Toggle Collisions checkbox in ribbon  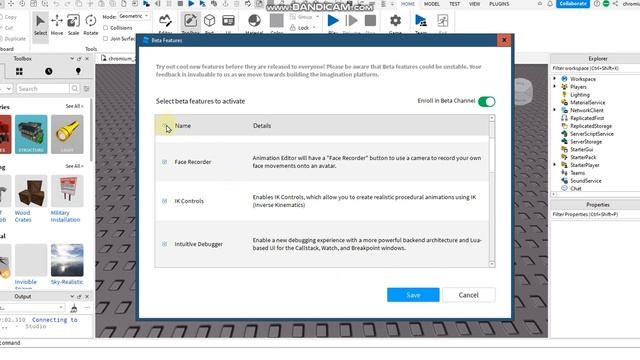pos(106,28)
